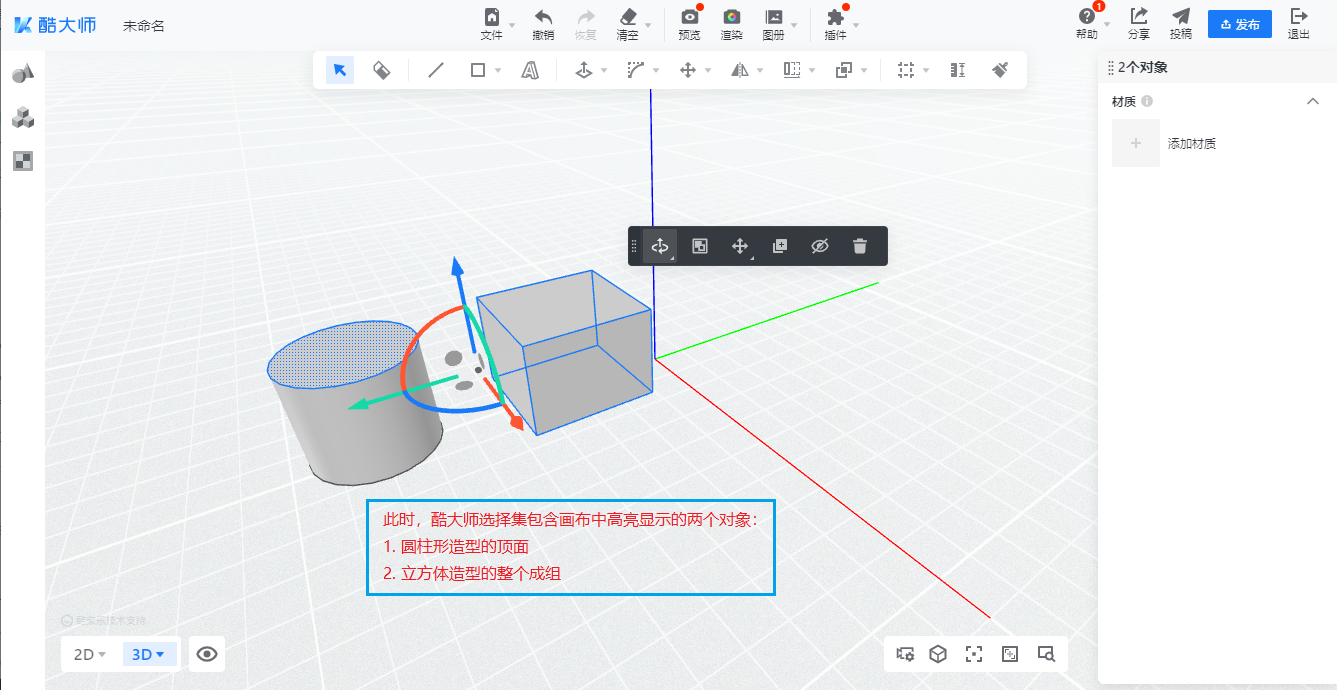
Task: Toggle hide-object eye in floating toolbar
Action: [x=820, y=246]
